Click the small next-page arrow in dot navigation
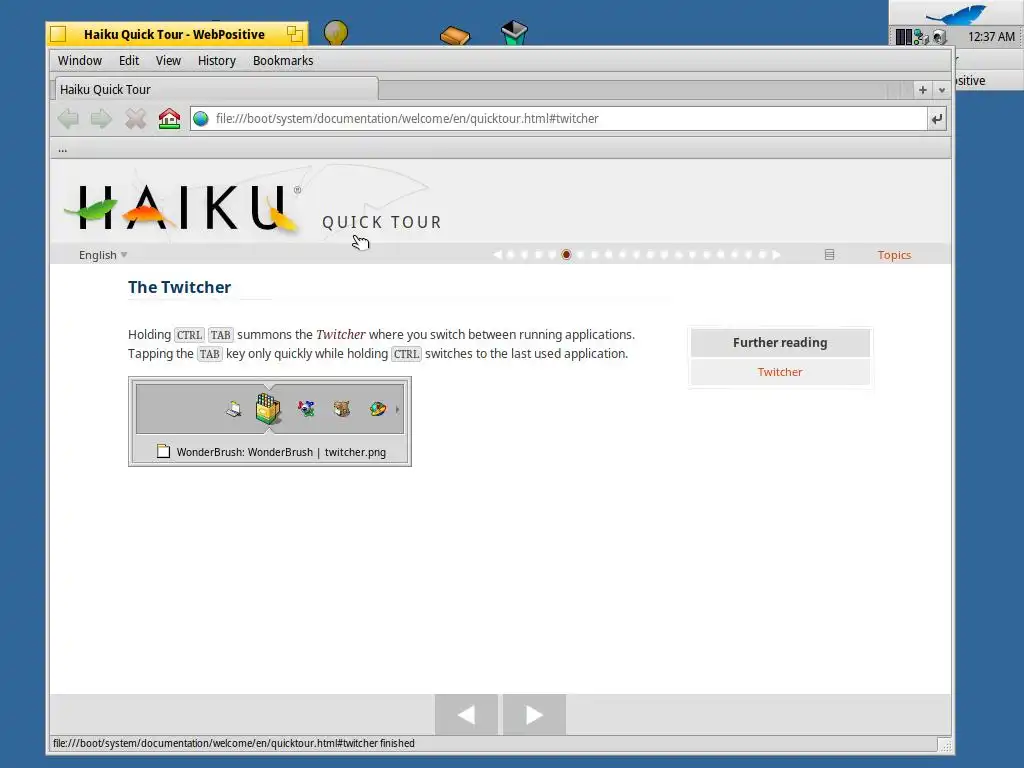This screenshot has width=1024, height=768. (776, 255)
